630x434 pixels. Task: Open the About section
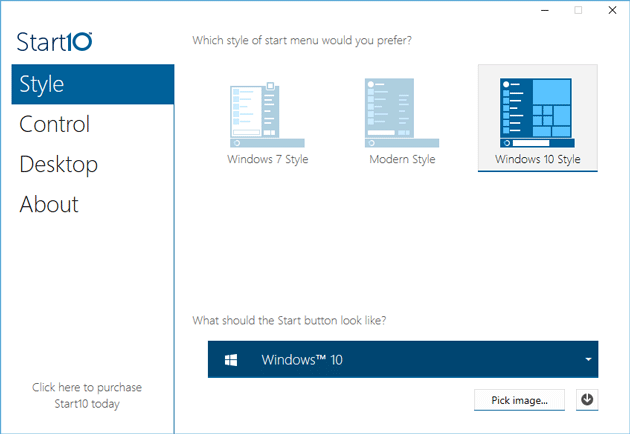[93, 204]
